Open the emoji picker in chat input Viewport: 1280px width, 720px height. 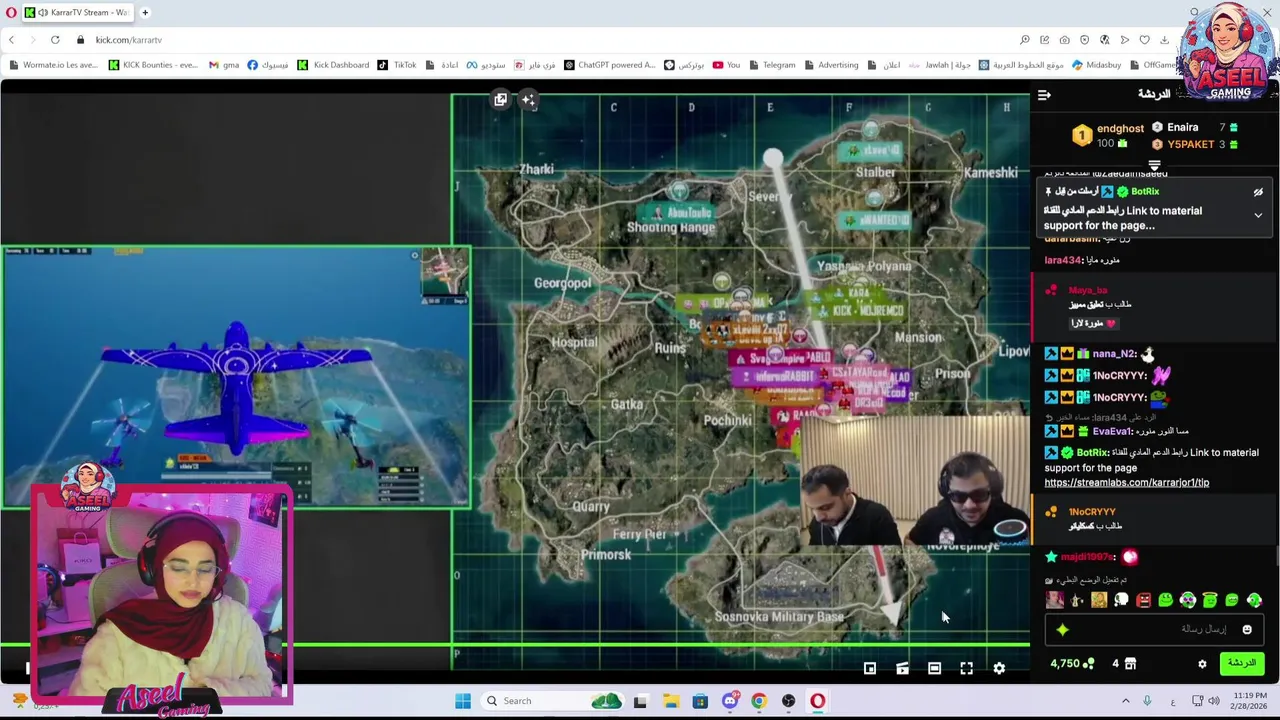pos(1247,629)
